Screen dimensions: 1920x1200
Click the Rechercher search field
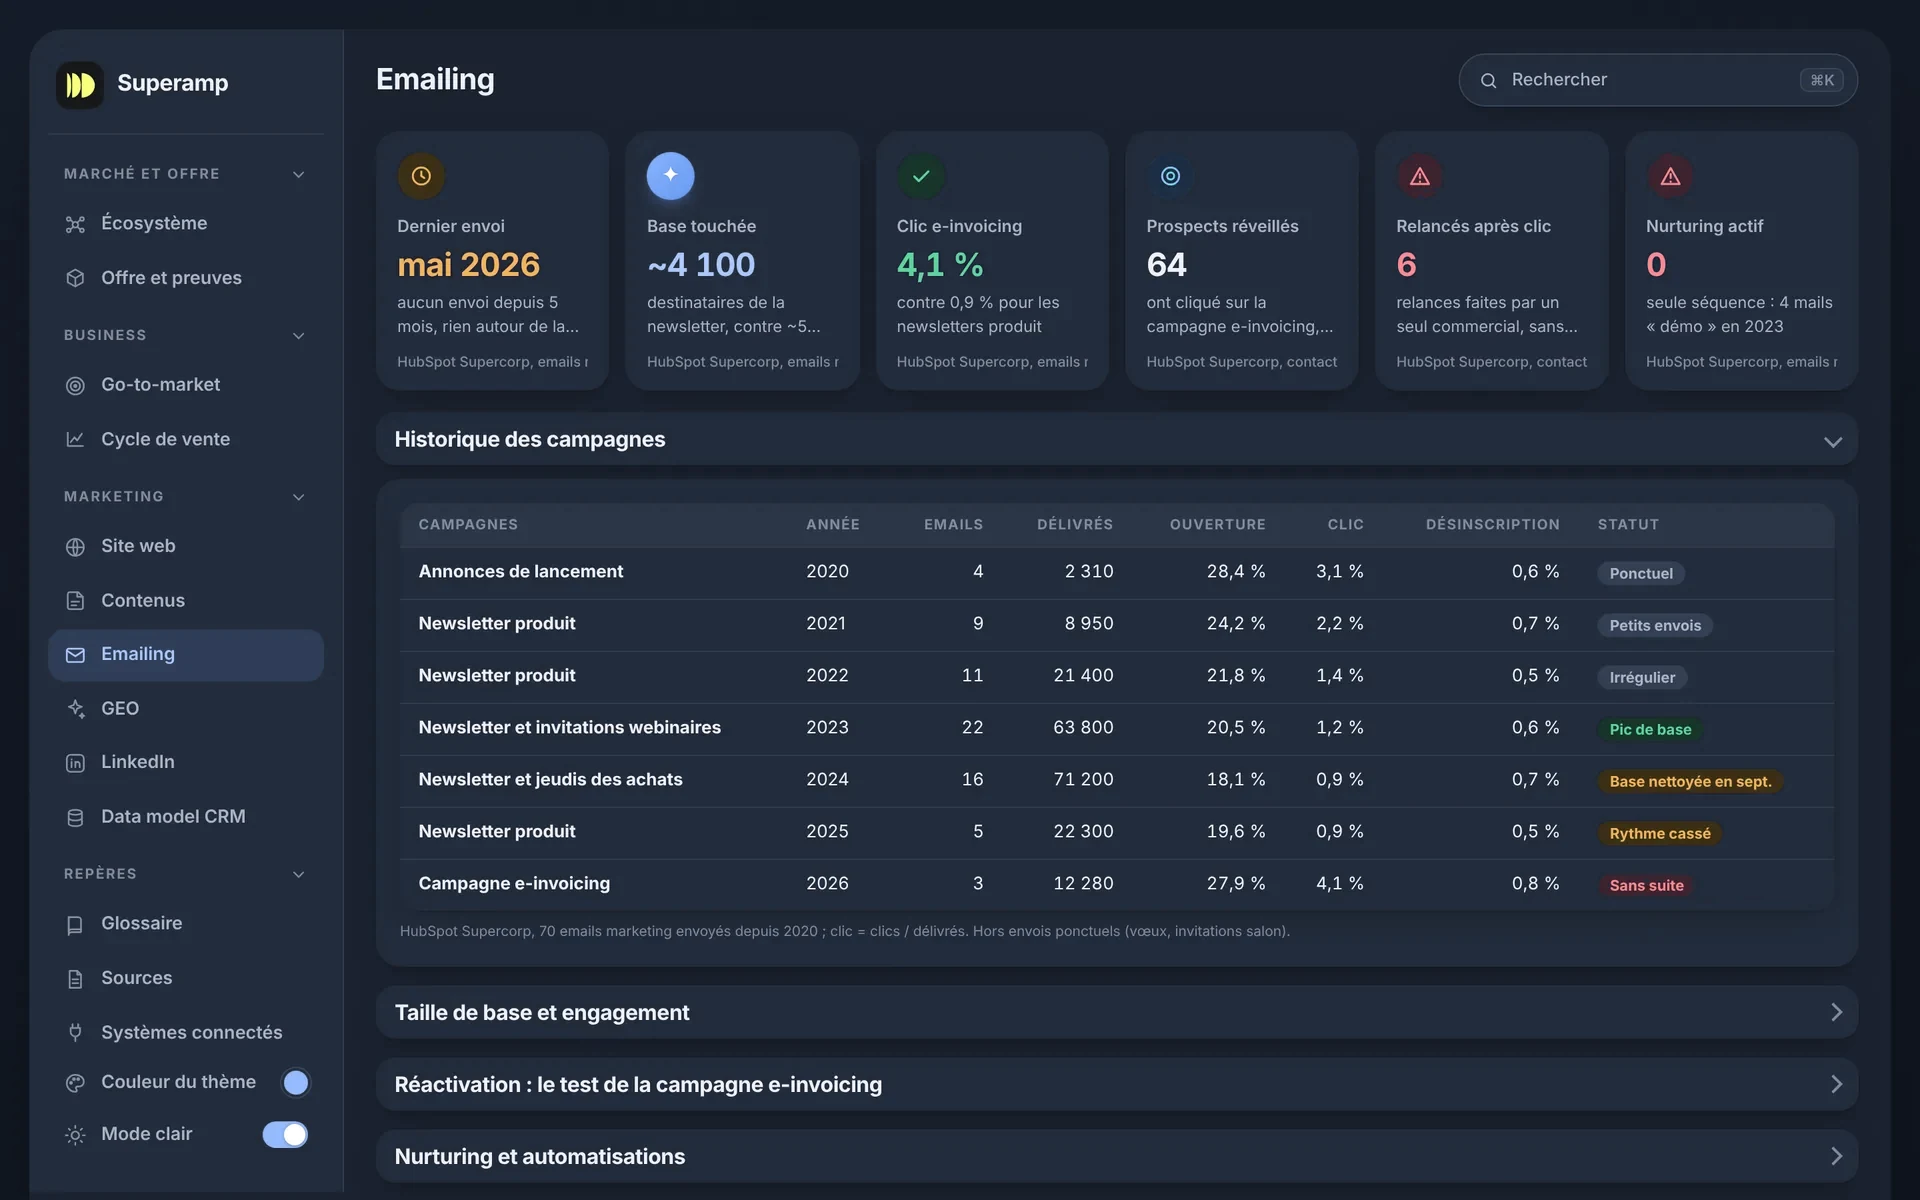pyautogui.click(x=1657, y=80)
